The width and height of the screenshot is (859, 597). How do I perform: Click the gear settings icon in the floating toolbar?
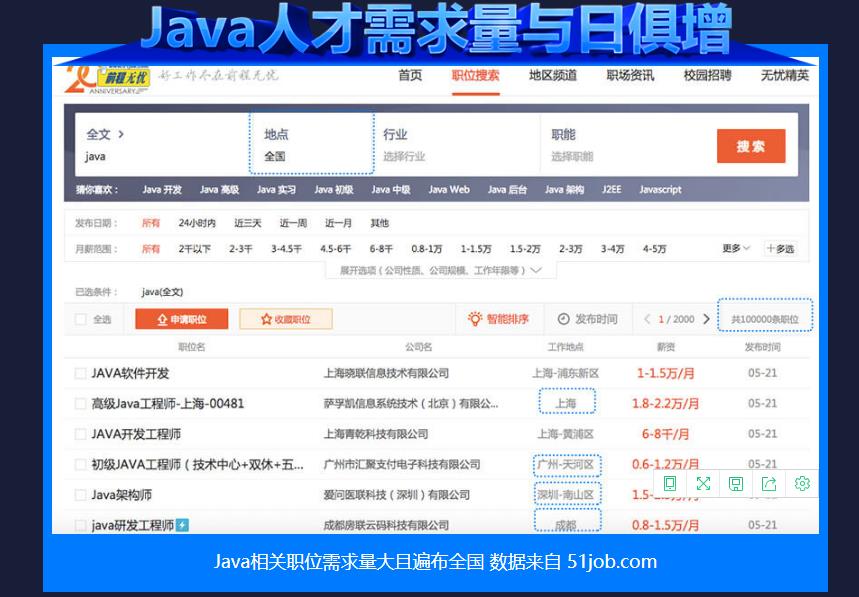click(801, 483)
